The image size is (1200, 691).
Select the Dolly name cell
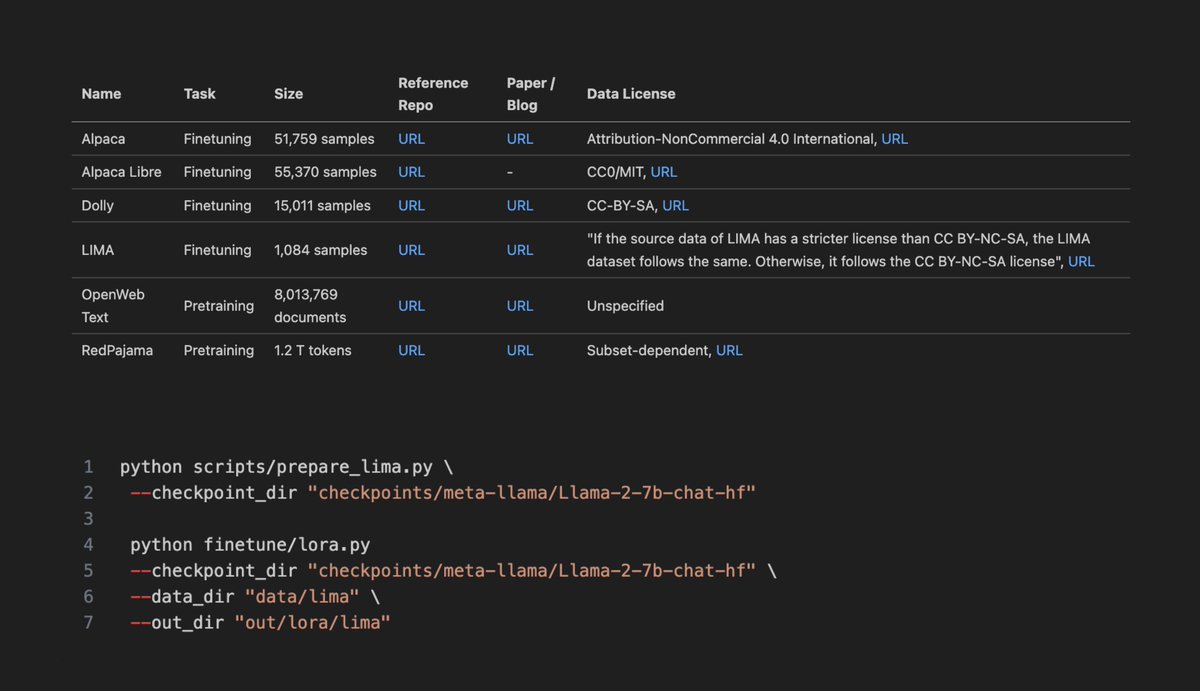(98, 205)
